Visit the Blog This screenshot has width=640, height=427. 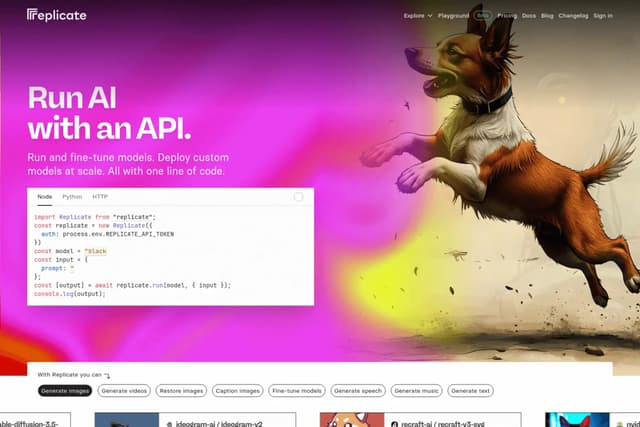click(x=547, y=16)
